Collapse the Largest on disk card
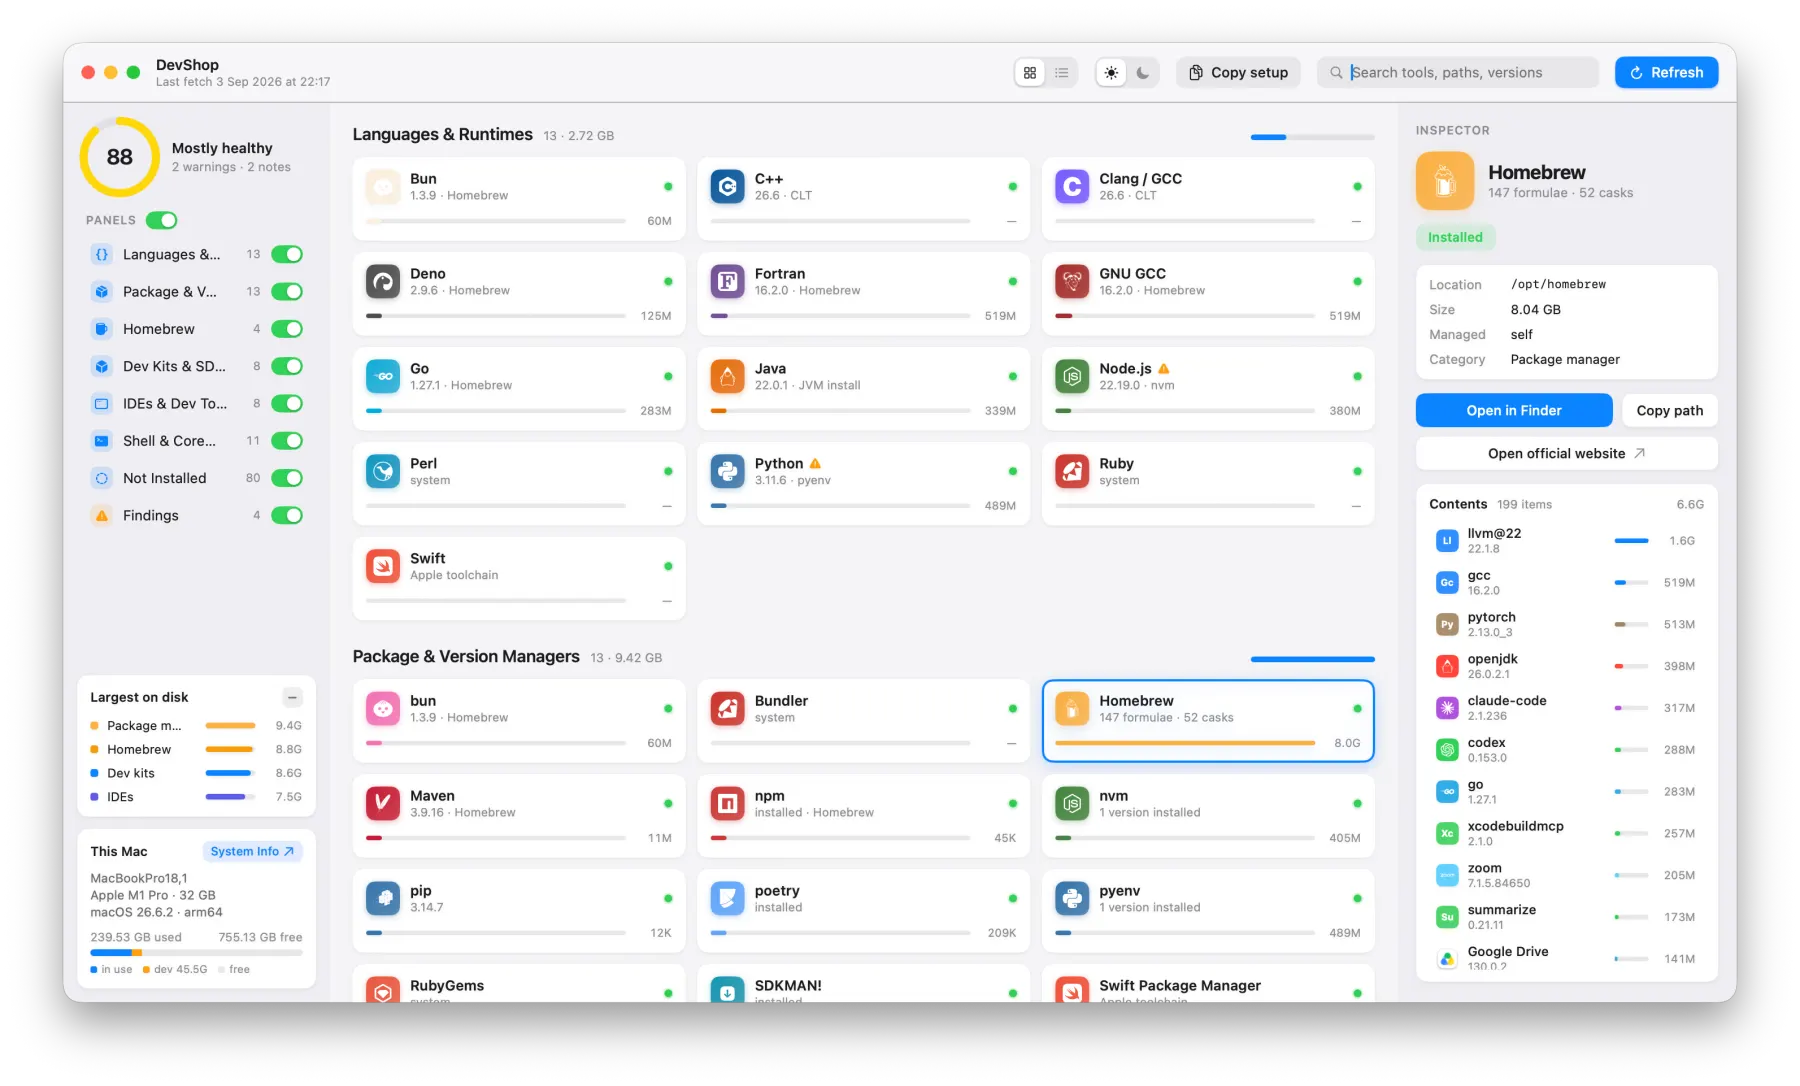The height and width of the screenshot is (1086, 1800). tap(292, 697)
